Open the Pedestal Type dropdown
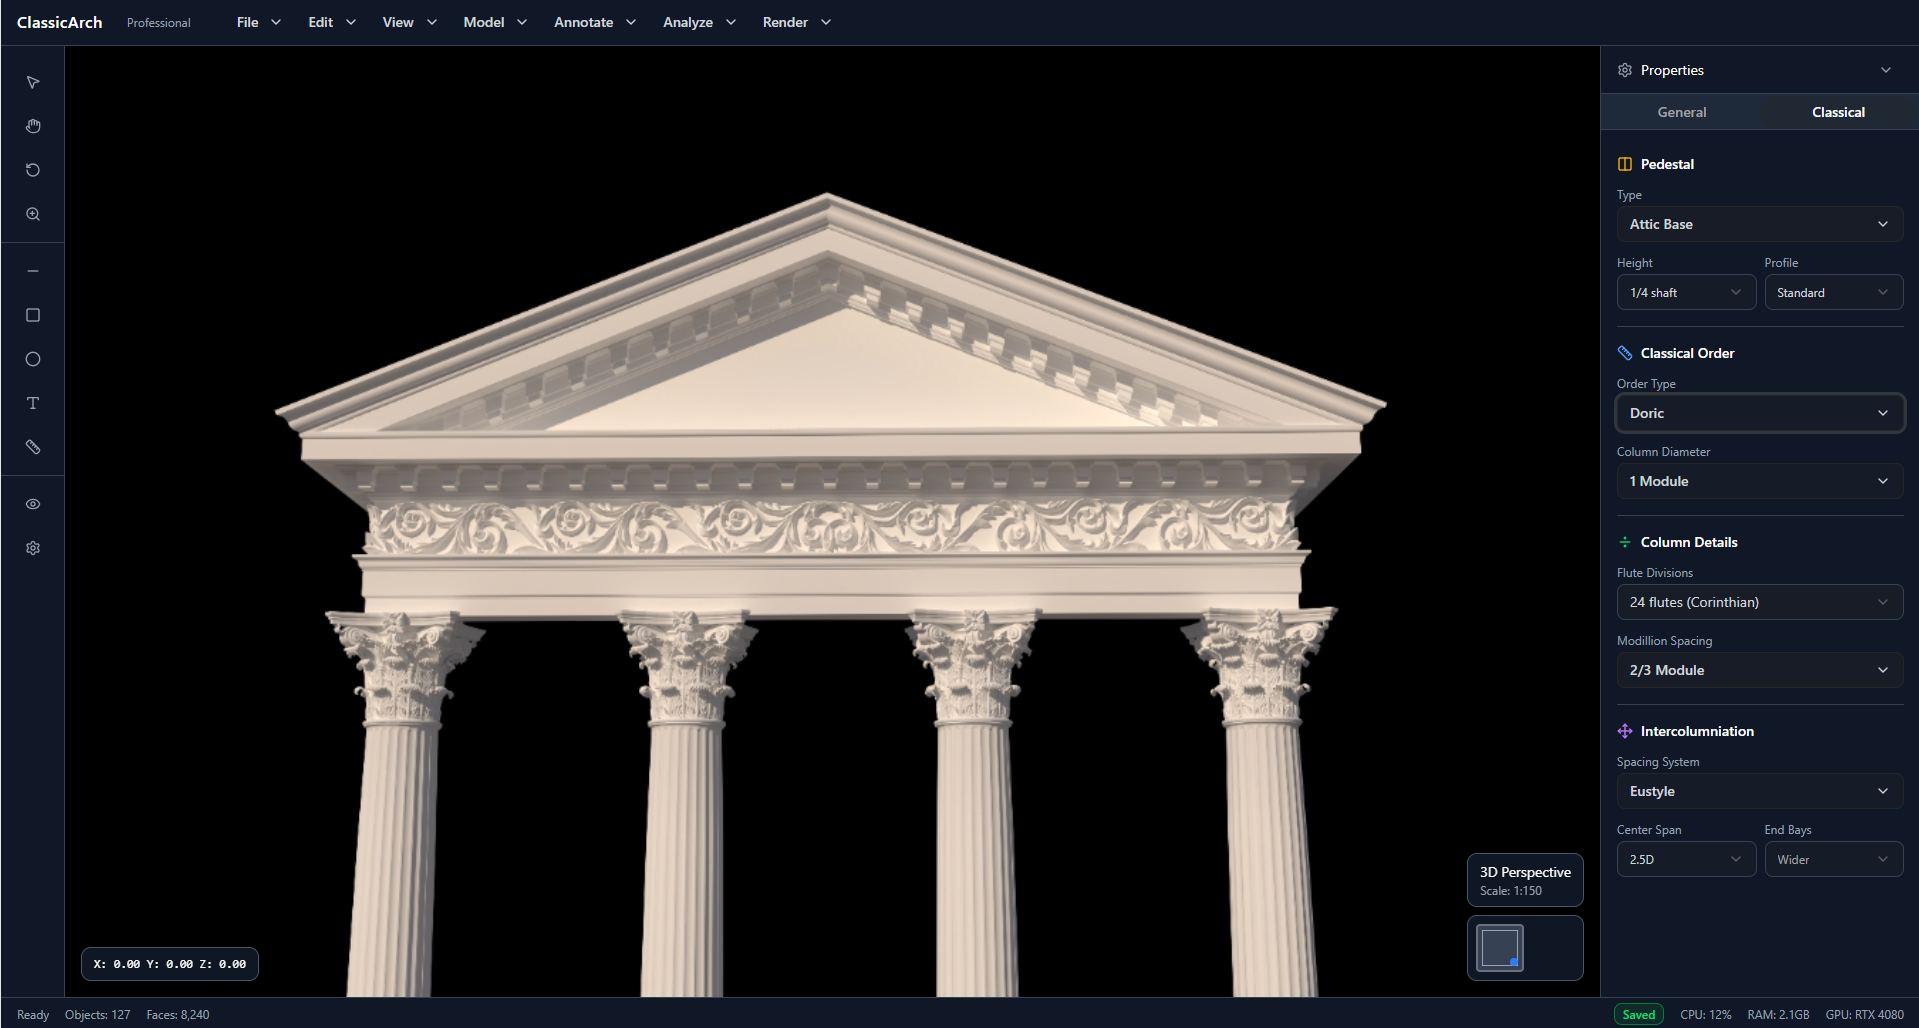The width and height of the screenshot is (1919, 1028). point(1759,224)
